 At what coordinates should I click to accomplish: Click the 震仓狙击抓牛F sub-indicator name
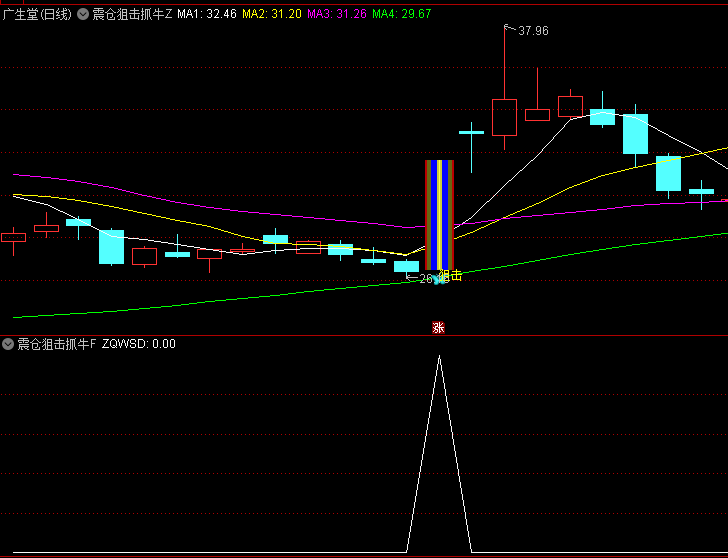coord(57,344)
